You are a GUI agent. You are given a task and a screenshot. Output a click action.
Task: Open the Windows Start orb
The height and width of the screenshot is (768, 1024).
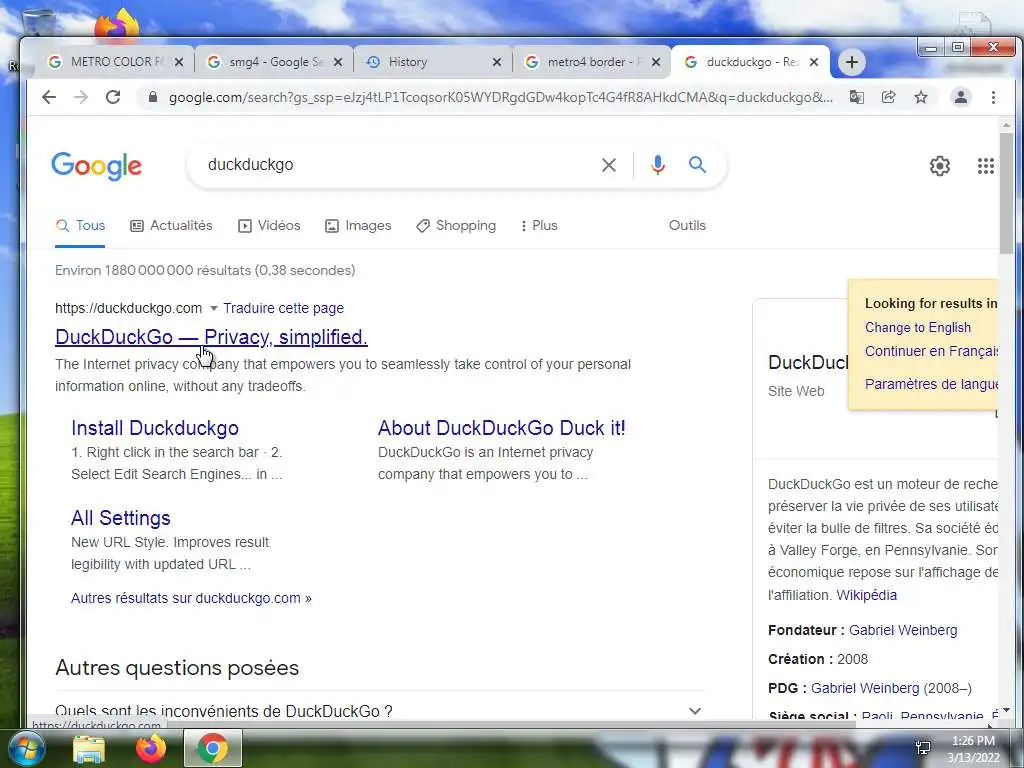pos(25,748)
